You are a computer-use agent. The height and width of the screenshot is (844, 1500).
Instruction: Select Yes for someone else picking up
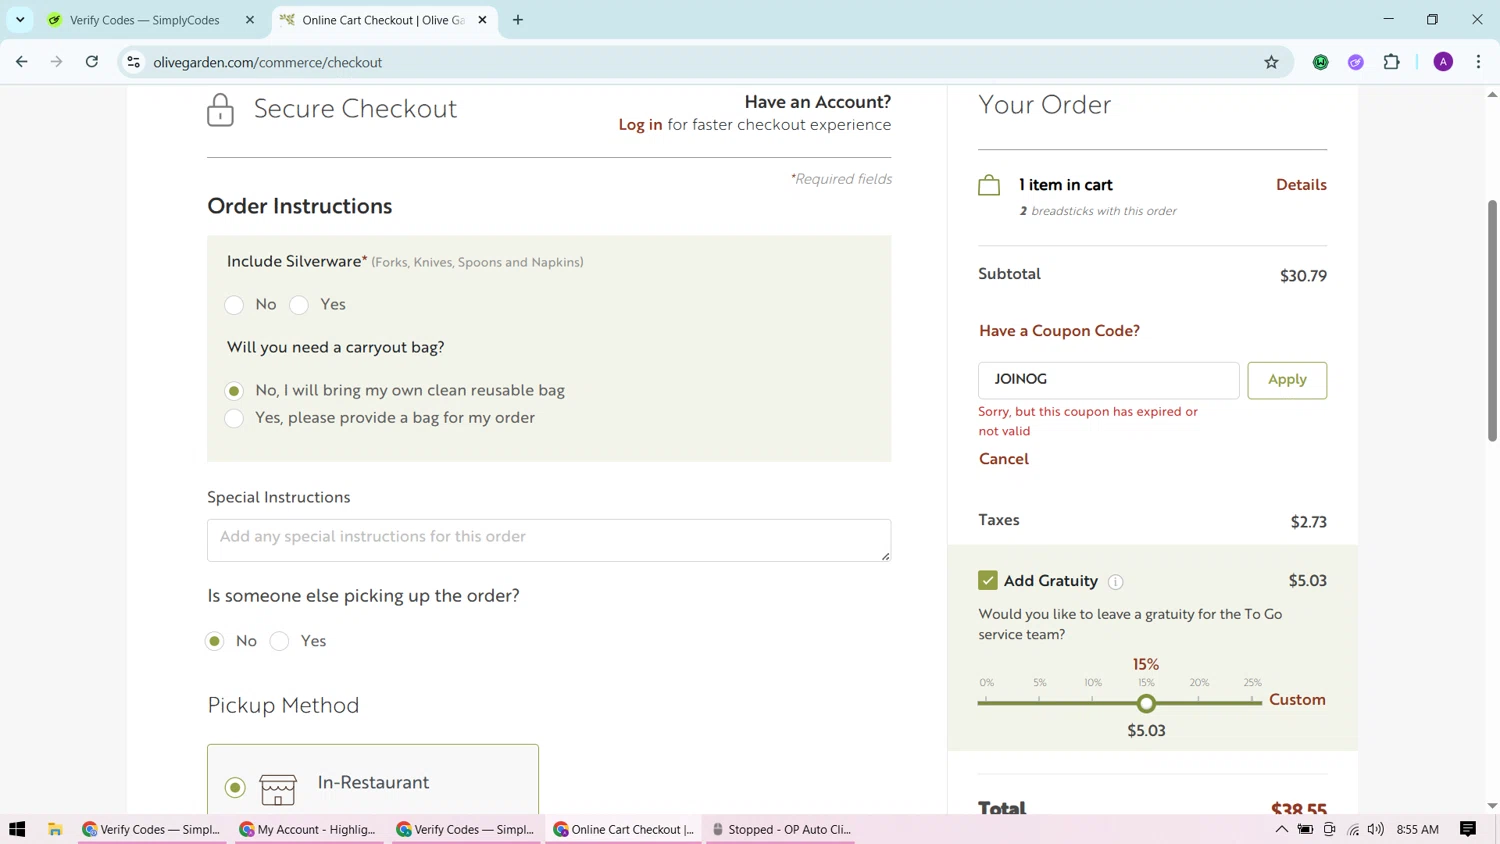(x=280, y=641)
